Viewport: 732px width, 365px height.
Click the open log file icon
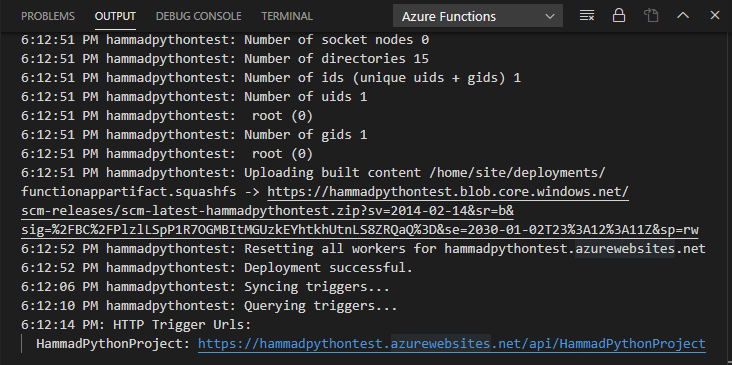[x=651, y=16]
